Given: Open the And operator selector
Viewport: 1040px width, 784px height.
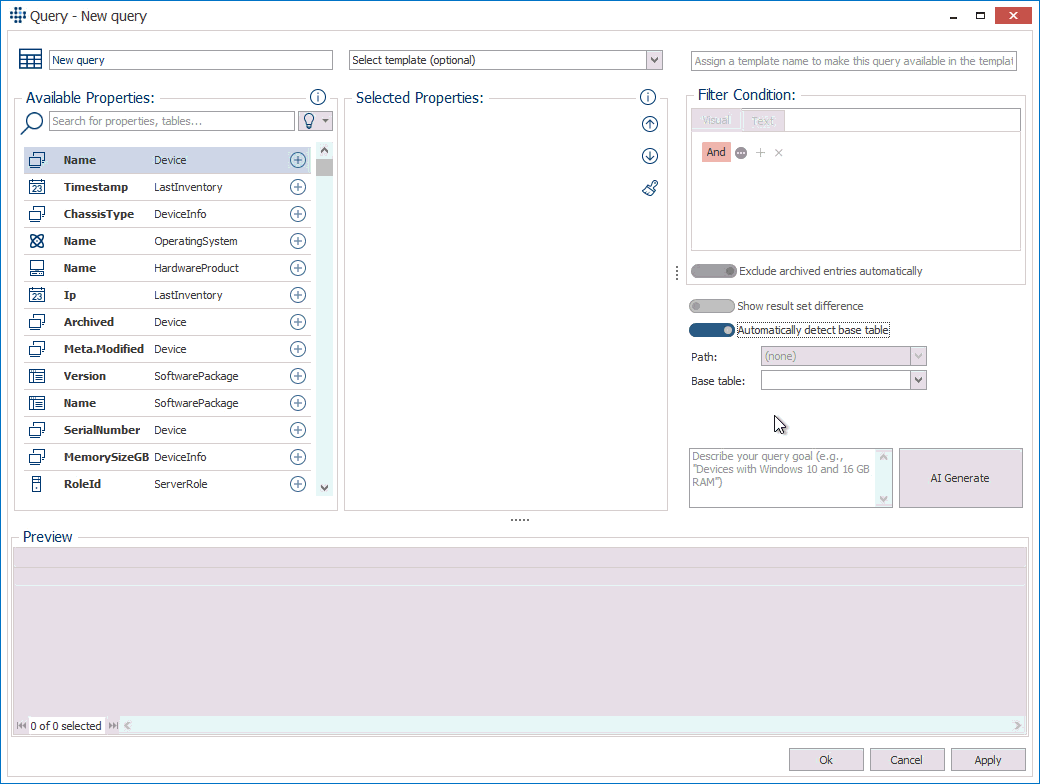Looking at the screenshot, I should pyautogui.click(x=716, y=153).
